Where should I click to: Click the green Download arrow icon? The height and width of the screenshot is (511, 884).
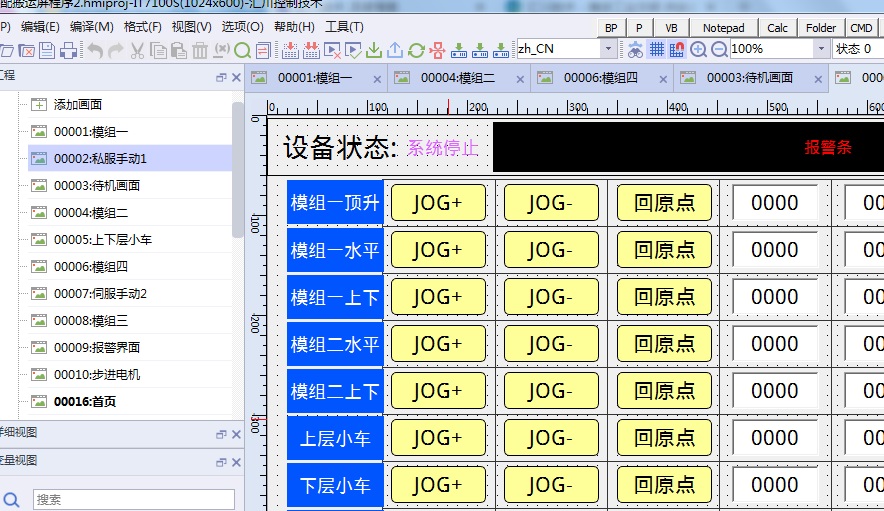point(373,50)
